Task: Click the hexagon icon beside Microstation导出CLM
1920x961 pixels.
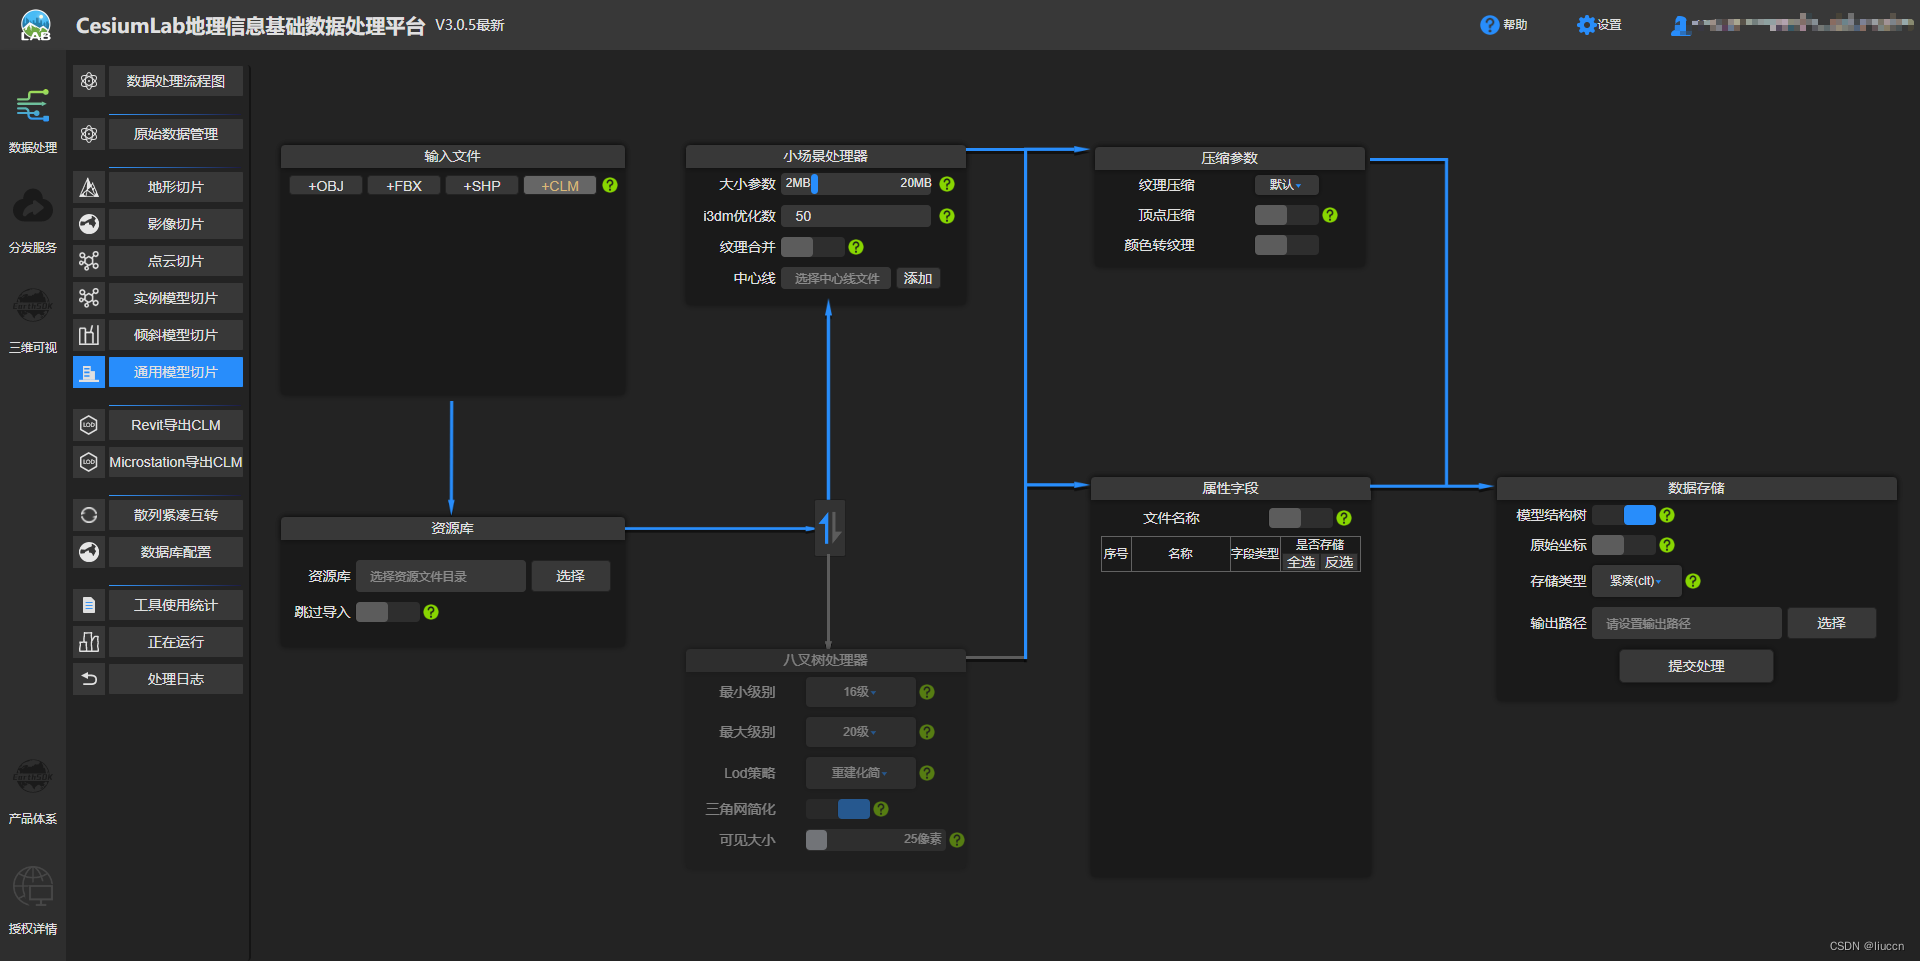Action: pos(89,462)
